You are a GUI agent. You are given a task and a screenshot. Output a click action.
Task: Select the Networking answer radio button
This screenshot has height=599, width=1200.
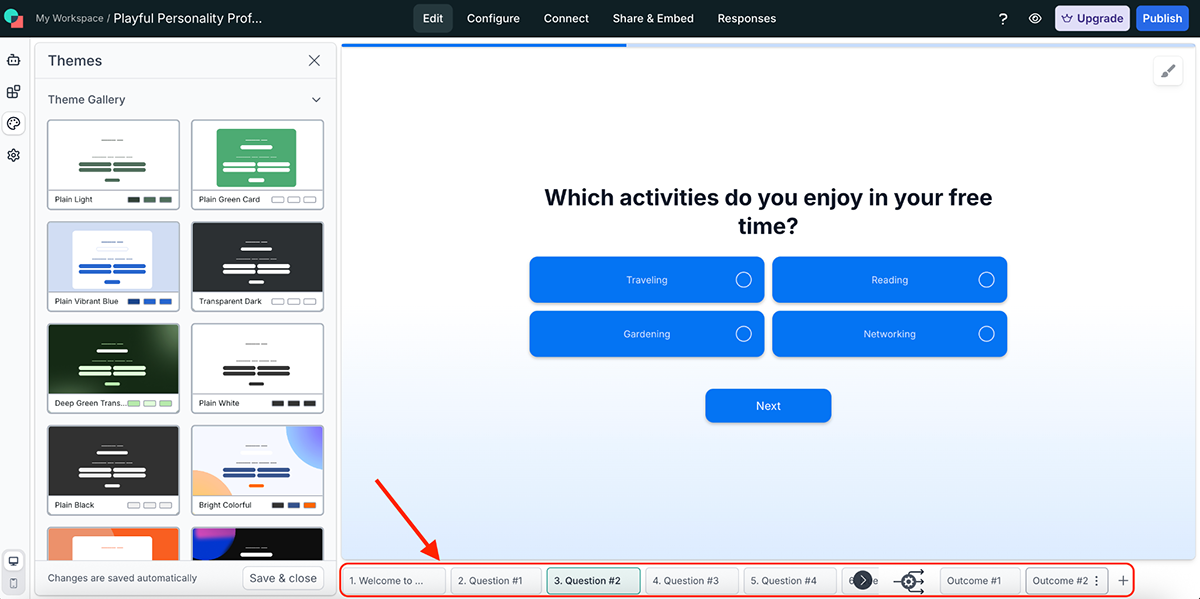click(x=985, y=334)
